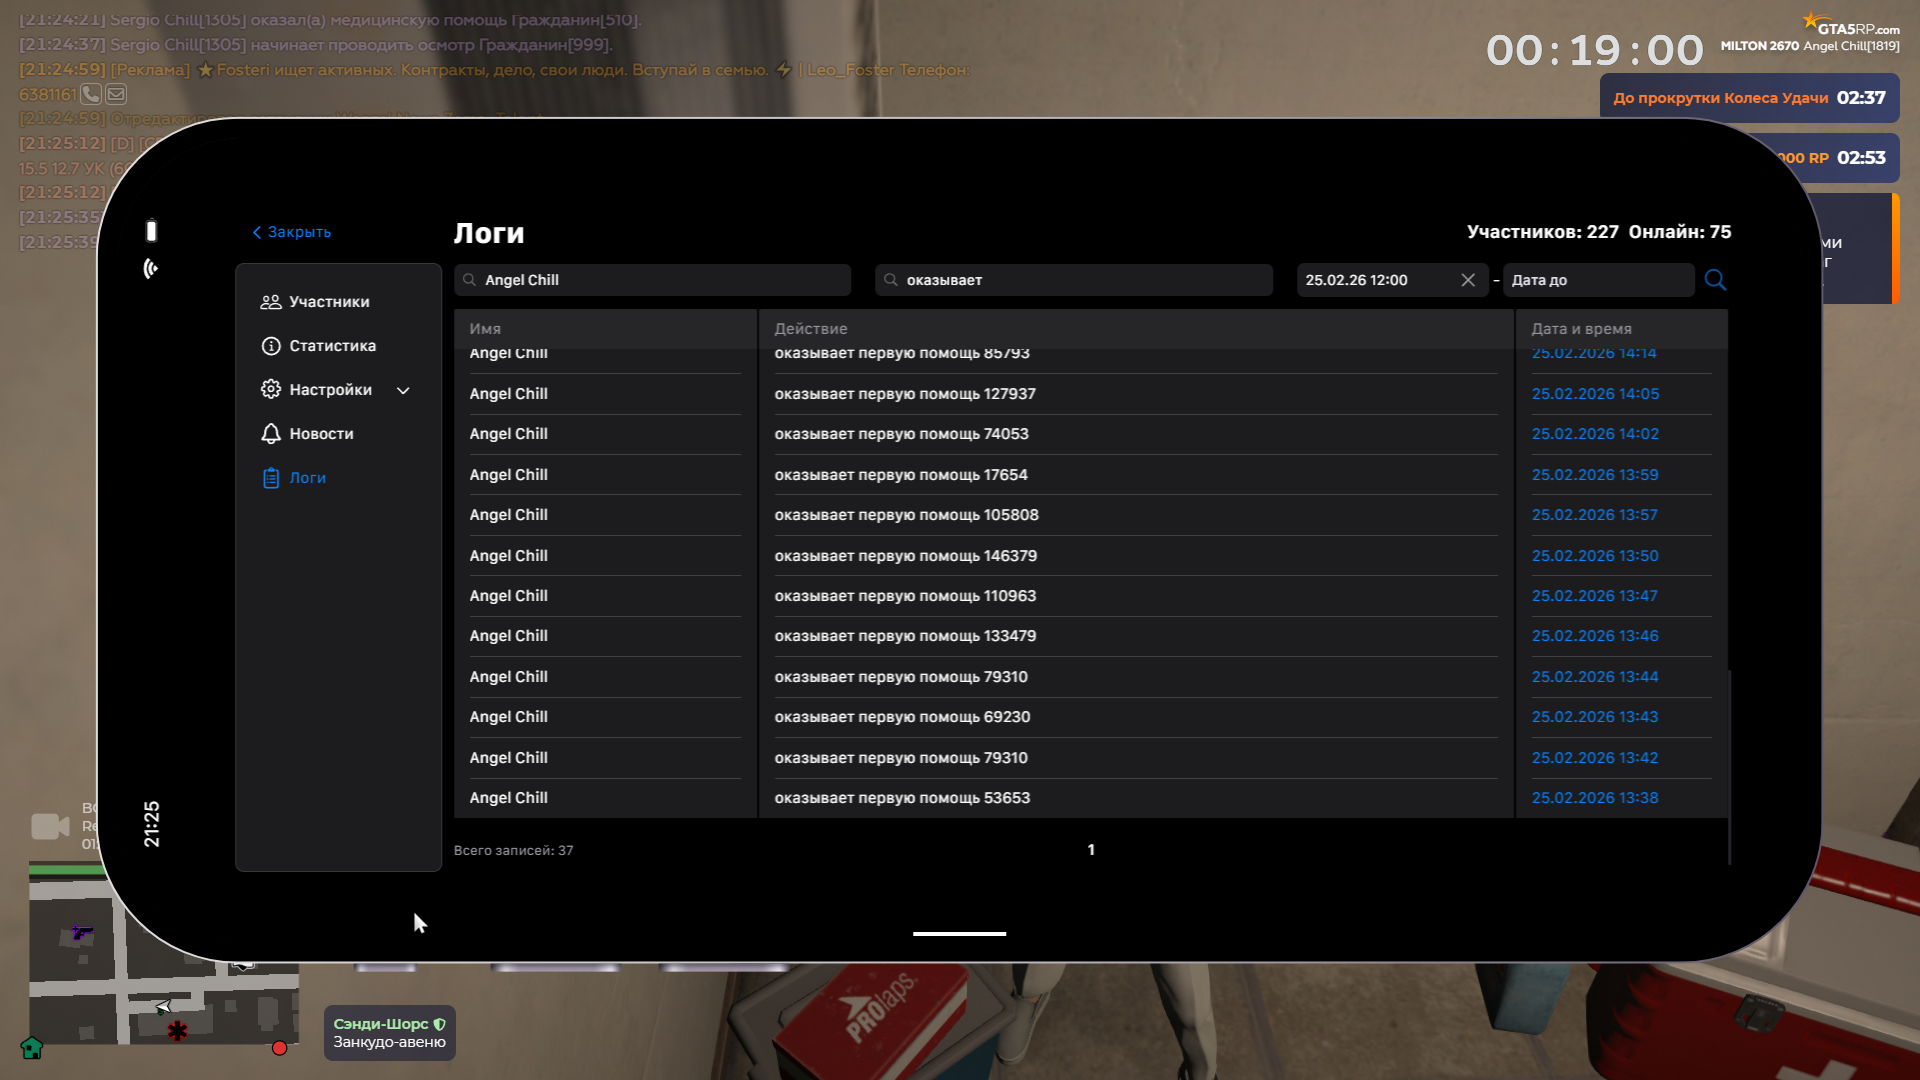Click the log timestamp 25.02.2026 13:59

(1594, 475)
